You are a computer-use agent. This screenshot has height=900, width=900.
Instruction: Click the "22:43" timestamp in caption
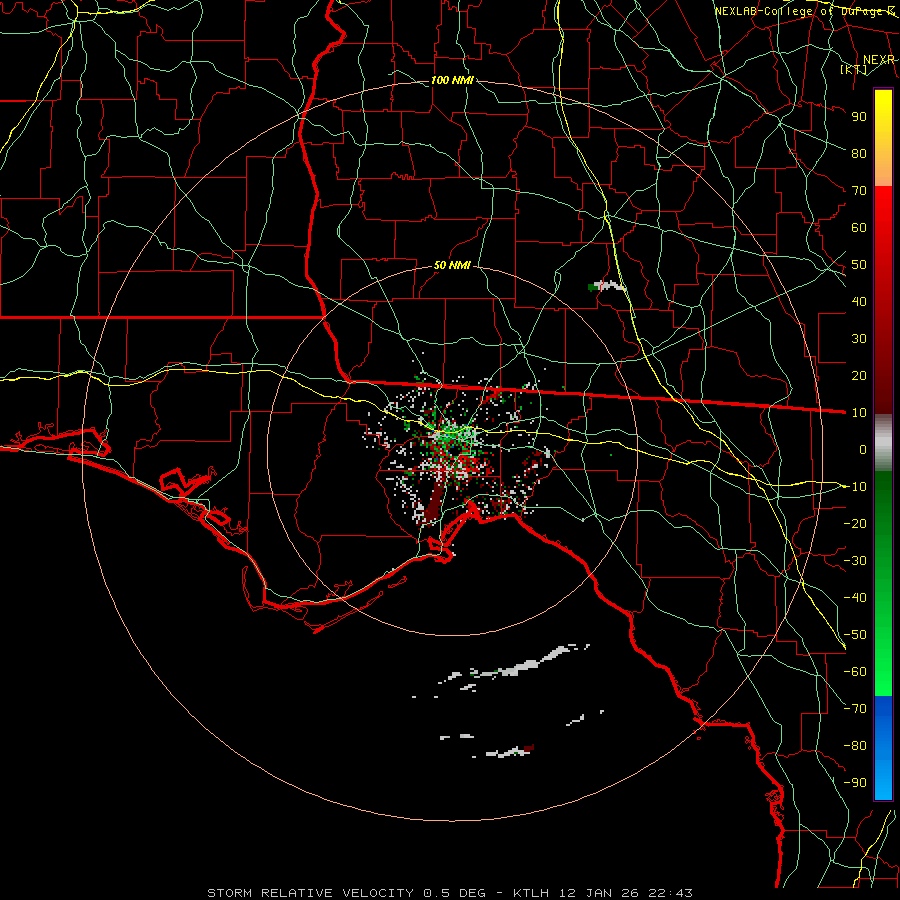[x=670, y=893]
